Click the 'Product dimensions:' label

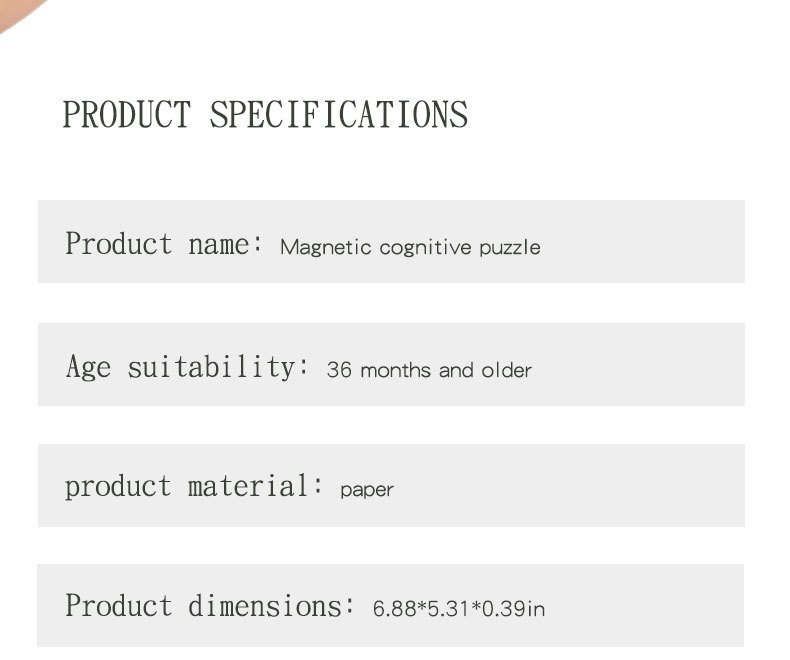click(x=210, y=606)
